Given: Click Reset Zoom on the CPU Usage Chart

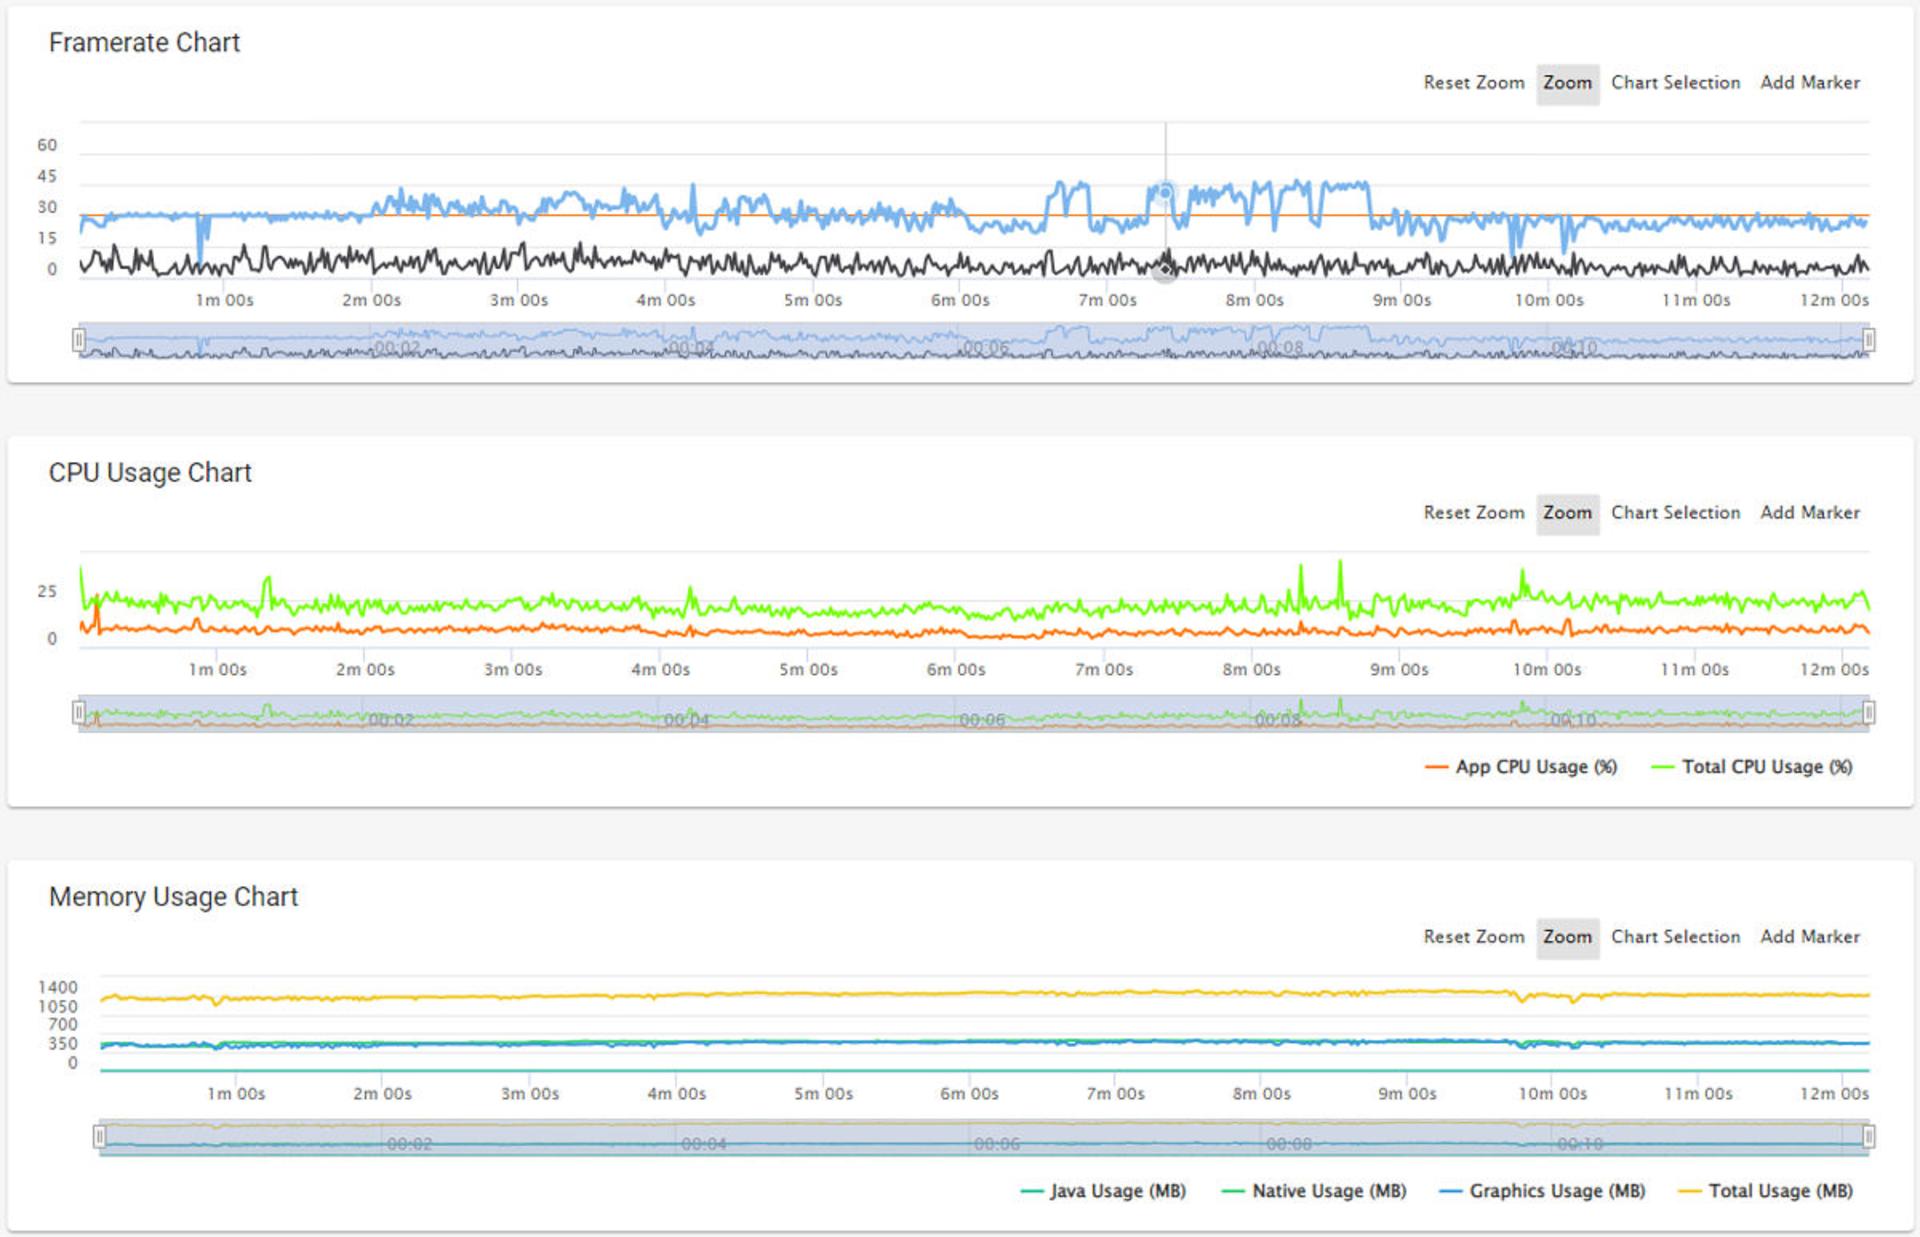Looking at the screenshot, I should (x=1473, y=513).
